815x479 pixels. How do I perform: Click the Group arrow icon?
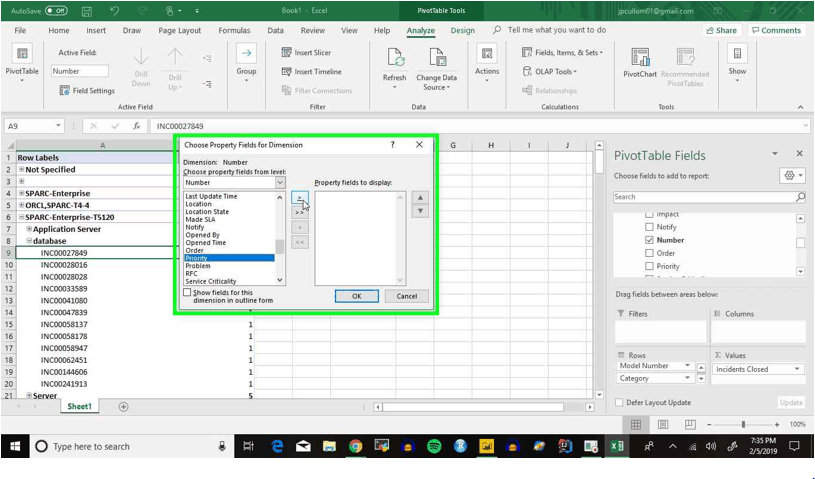coord(246,53)
